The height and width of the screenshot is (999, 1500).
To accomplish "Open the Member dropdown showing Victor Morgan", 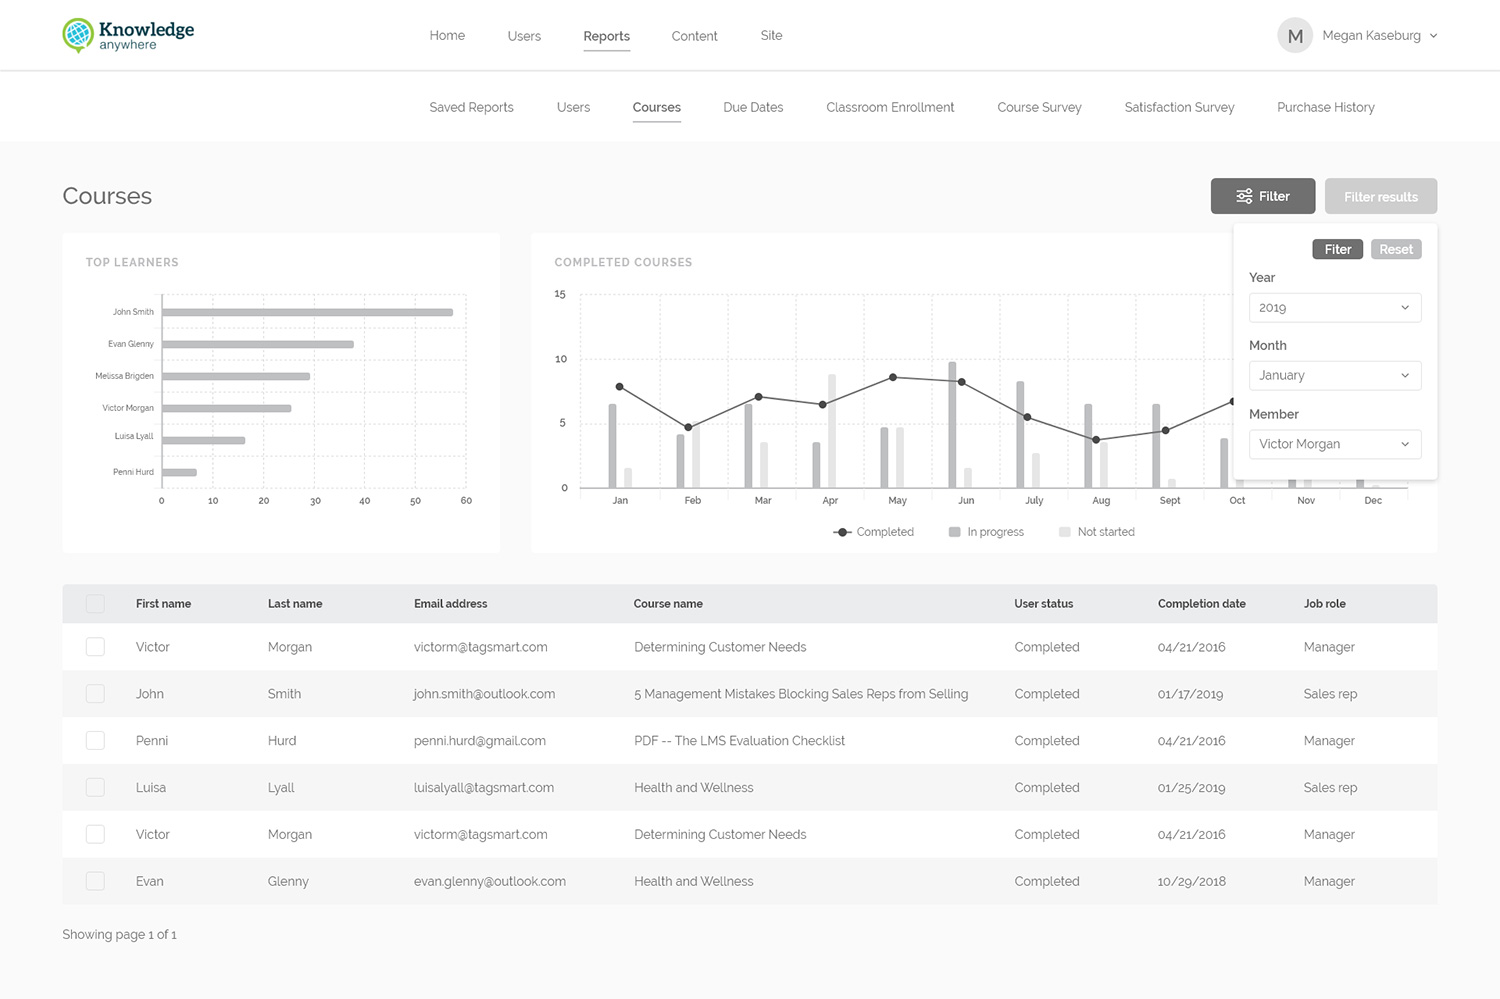I will tap(1334, 443).
